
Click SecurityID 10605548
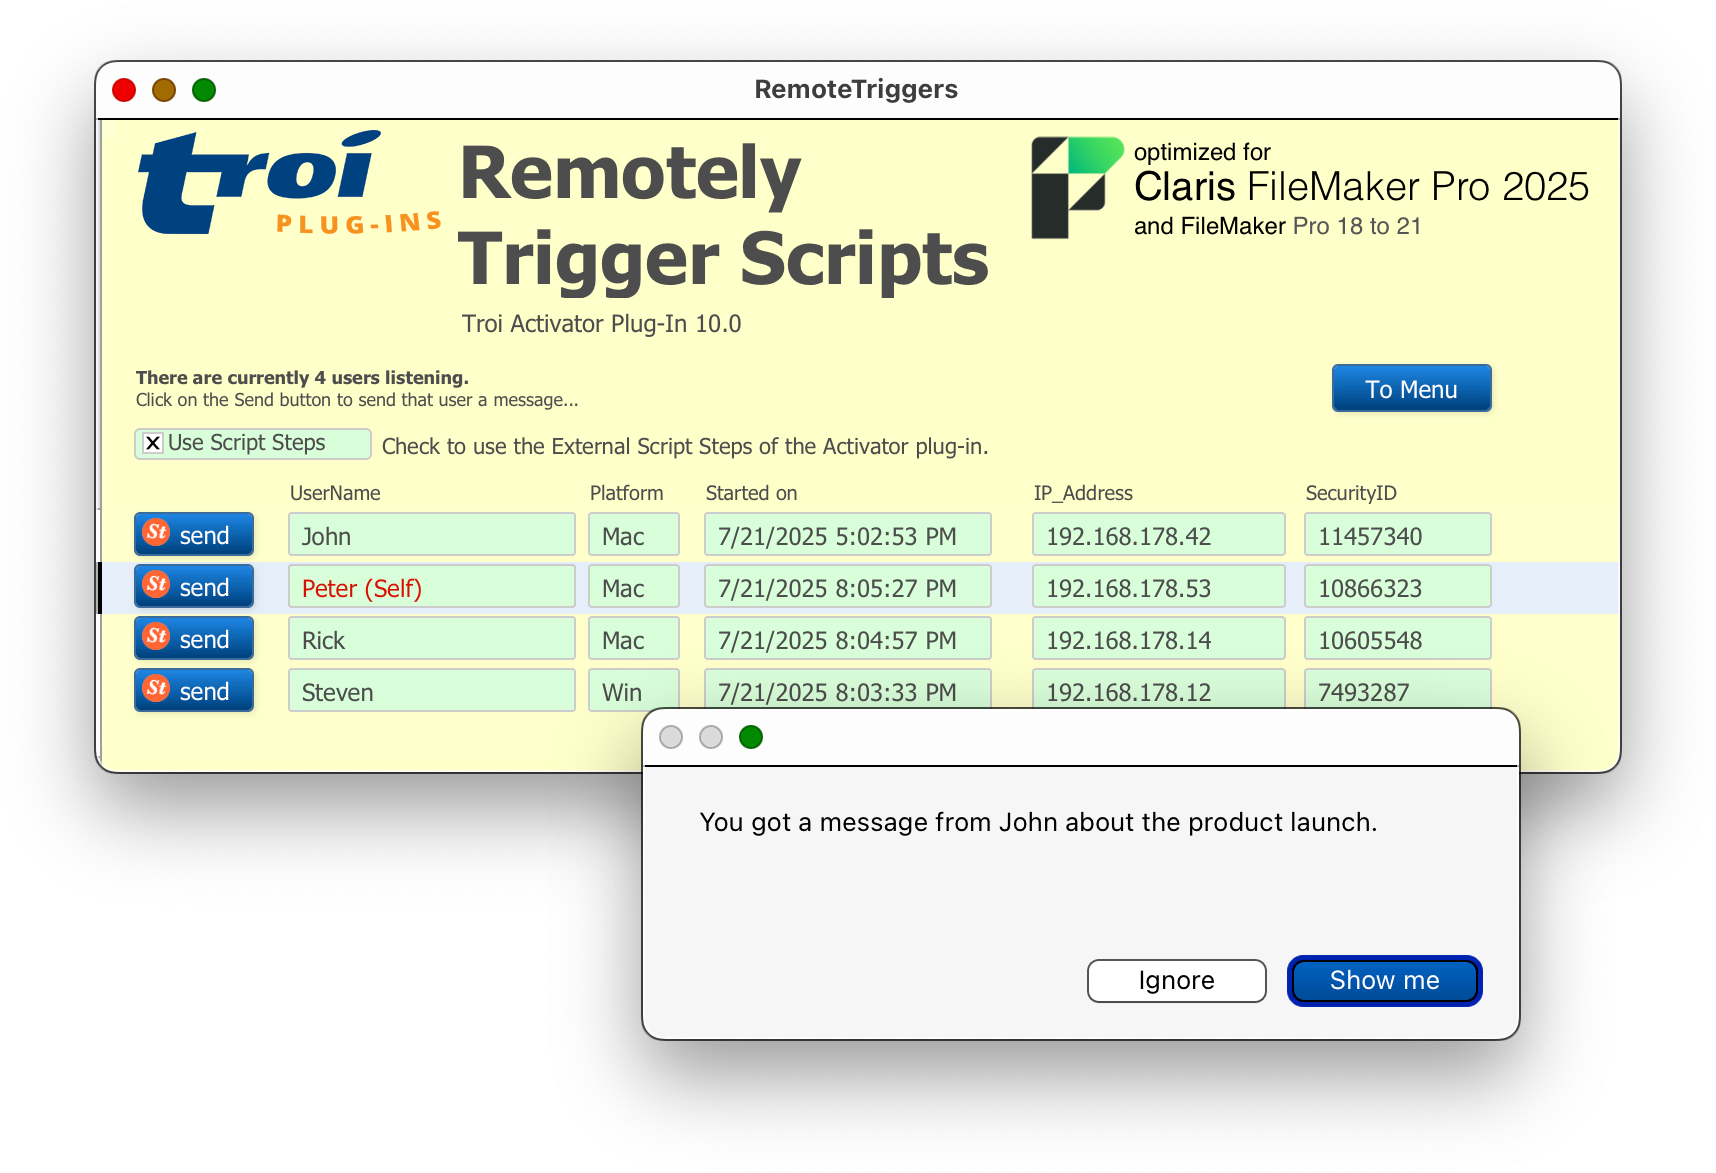1398,638
